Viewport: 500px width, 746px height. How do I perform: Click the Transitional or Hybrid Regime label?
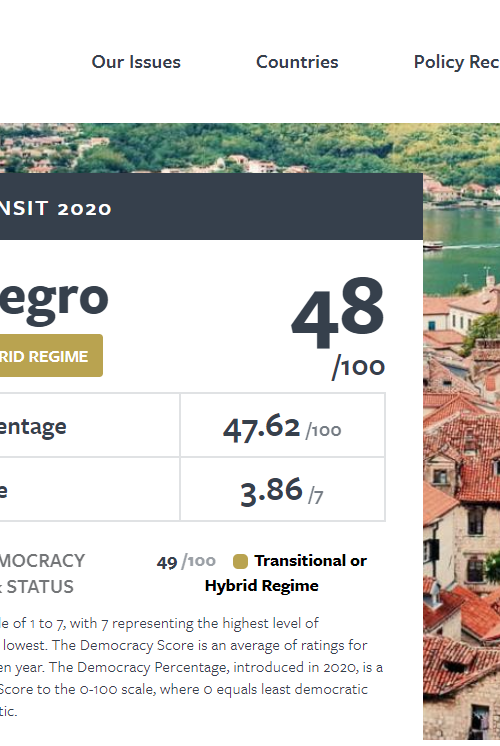tap(286, 573)
